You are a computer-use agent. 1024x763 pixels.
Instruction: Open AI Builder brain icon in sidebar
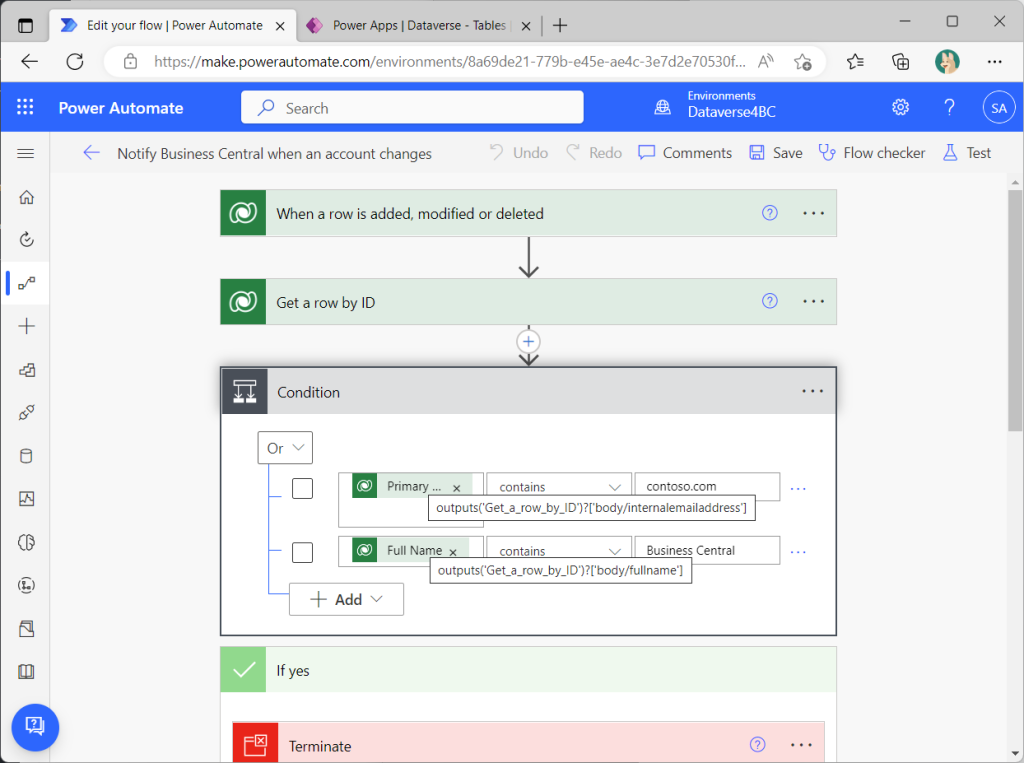click(x=26, y=542)
